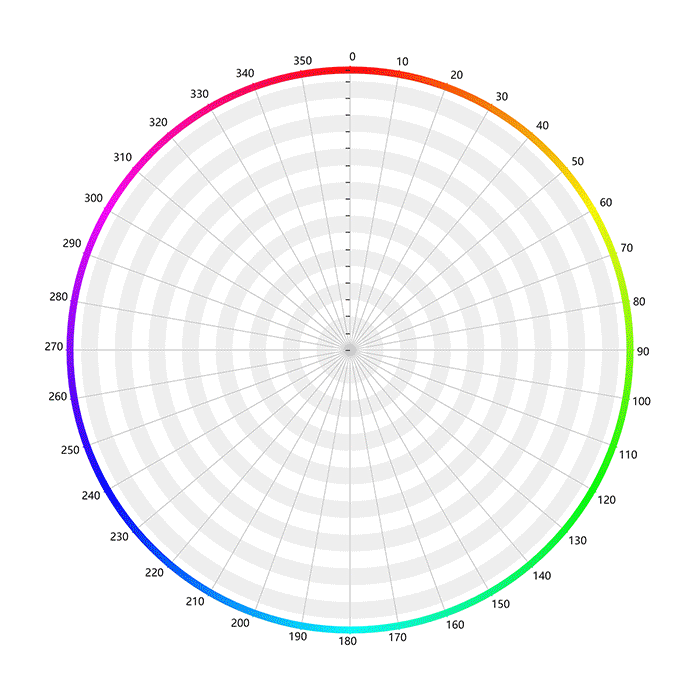Pick magenta on hue ring near 300 degrees
Viewport: 700px width, 700px height.
click(x=108, y=210)
